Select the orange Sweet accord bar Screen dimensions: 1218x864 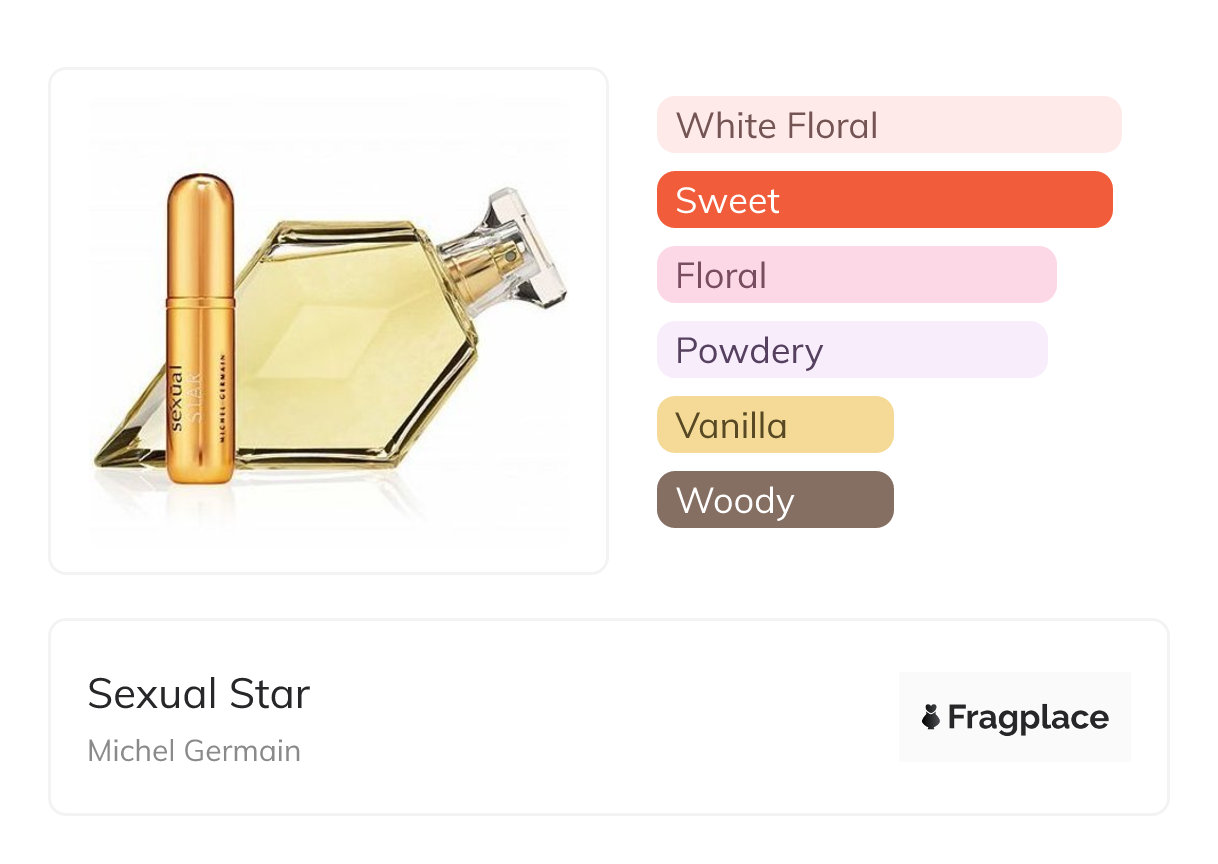click(884, 200)
